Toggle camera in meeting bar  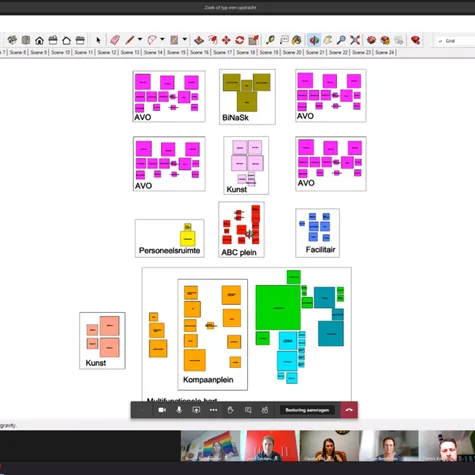(x=162, y=410)
